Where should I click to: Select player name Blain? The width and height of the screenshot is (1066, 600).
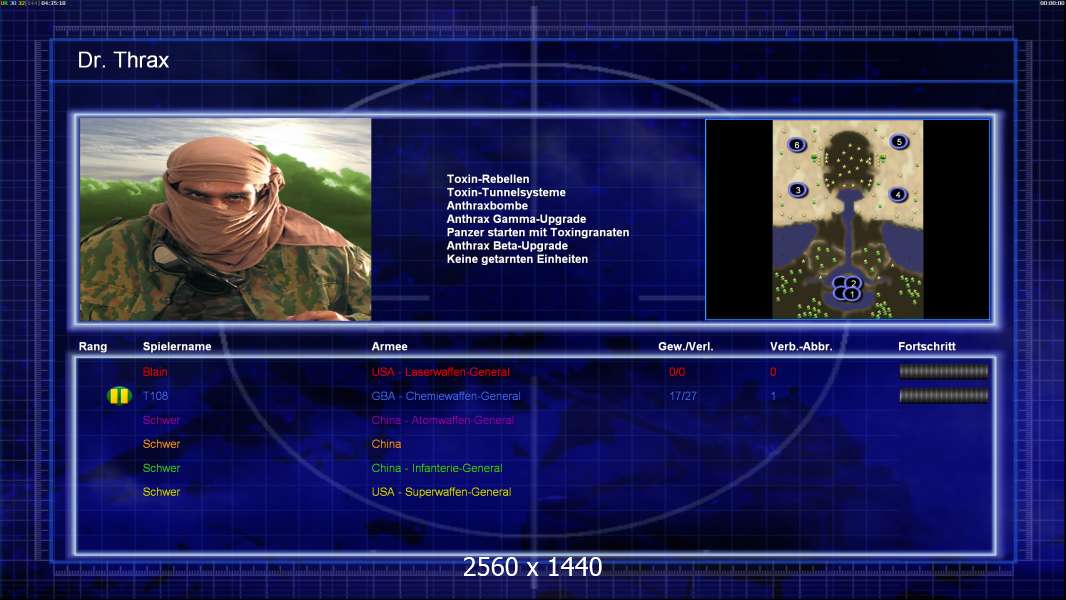155,372
